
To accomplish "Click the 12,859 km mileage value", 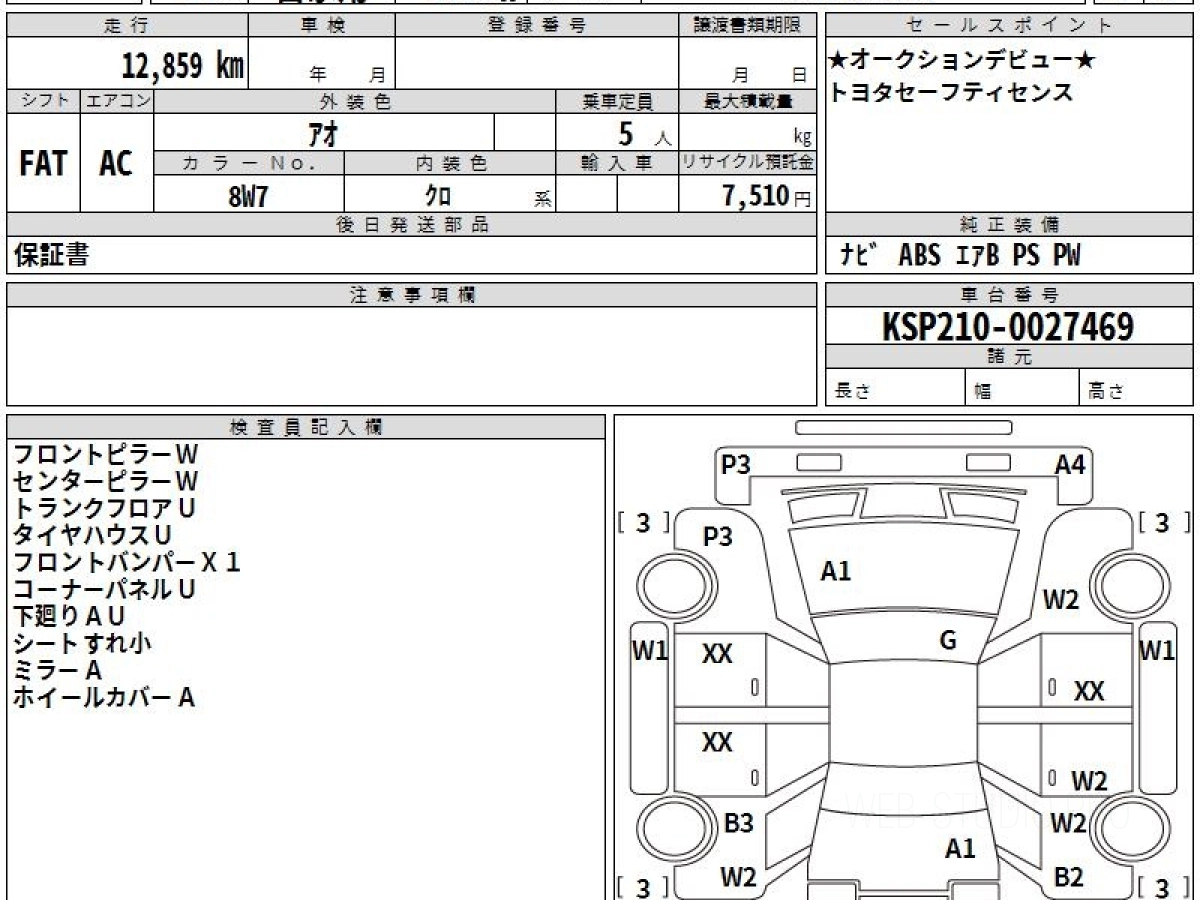I will pyautogui.click(x=182, y=66).
